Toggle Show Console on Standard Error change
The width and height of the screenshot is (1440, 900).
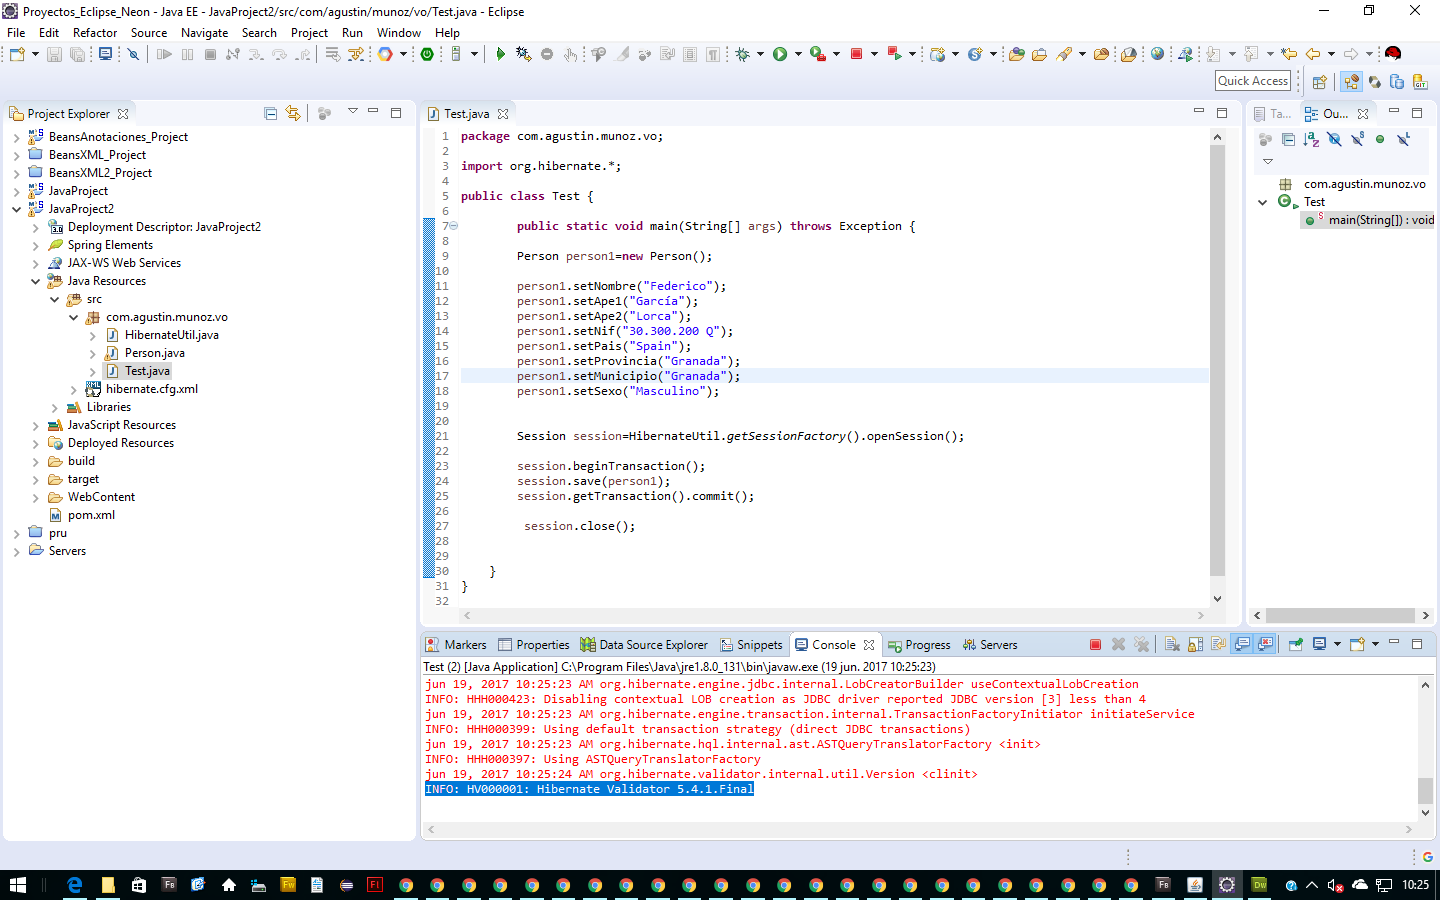click(1265, 644)
